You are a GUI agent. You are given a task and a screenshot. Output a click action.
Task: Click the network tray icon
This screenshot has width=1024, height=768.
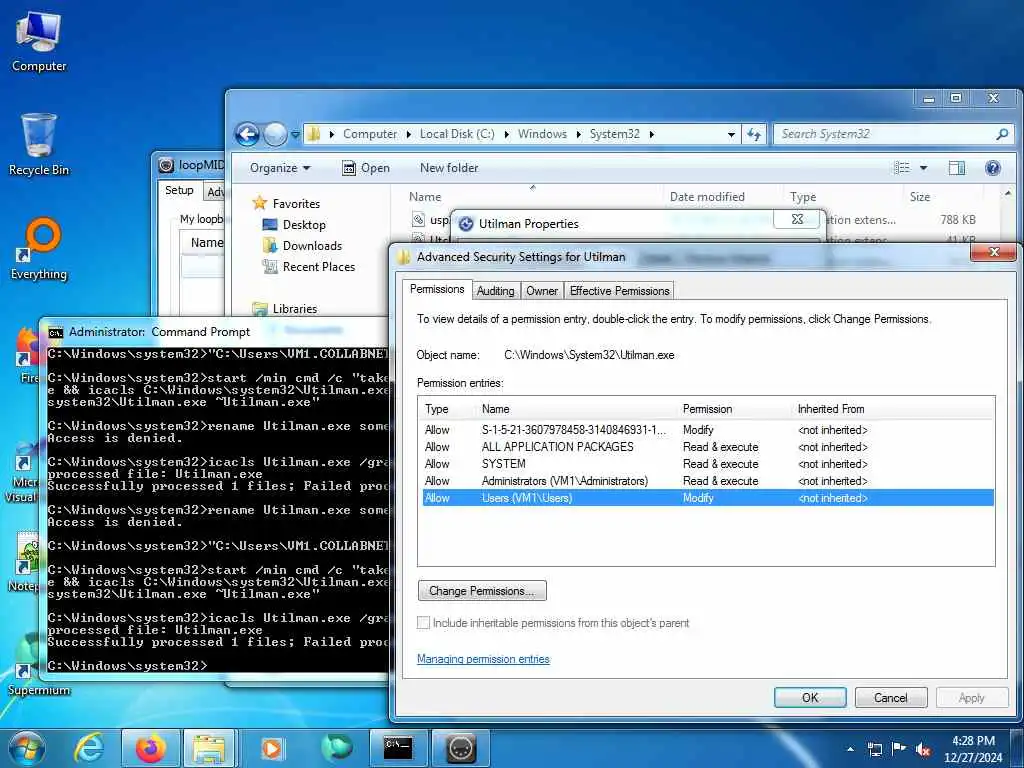pyautogui.click(x=874, y=749)
